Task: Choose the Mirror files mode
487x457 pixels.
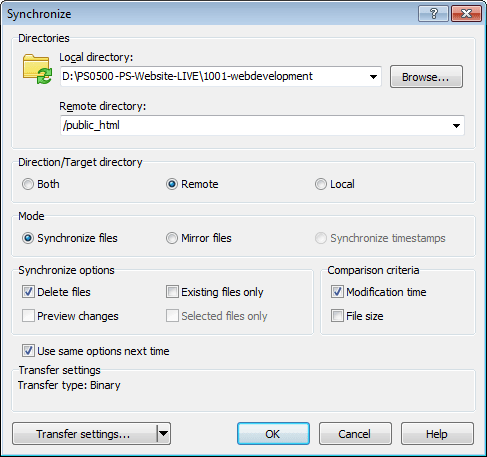Action: click(x=172, y=238)
